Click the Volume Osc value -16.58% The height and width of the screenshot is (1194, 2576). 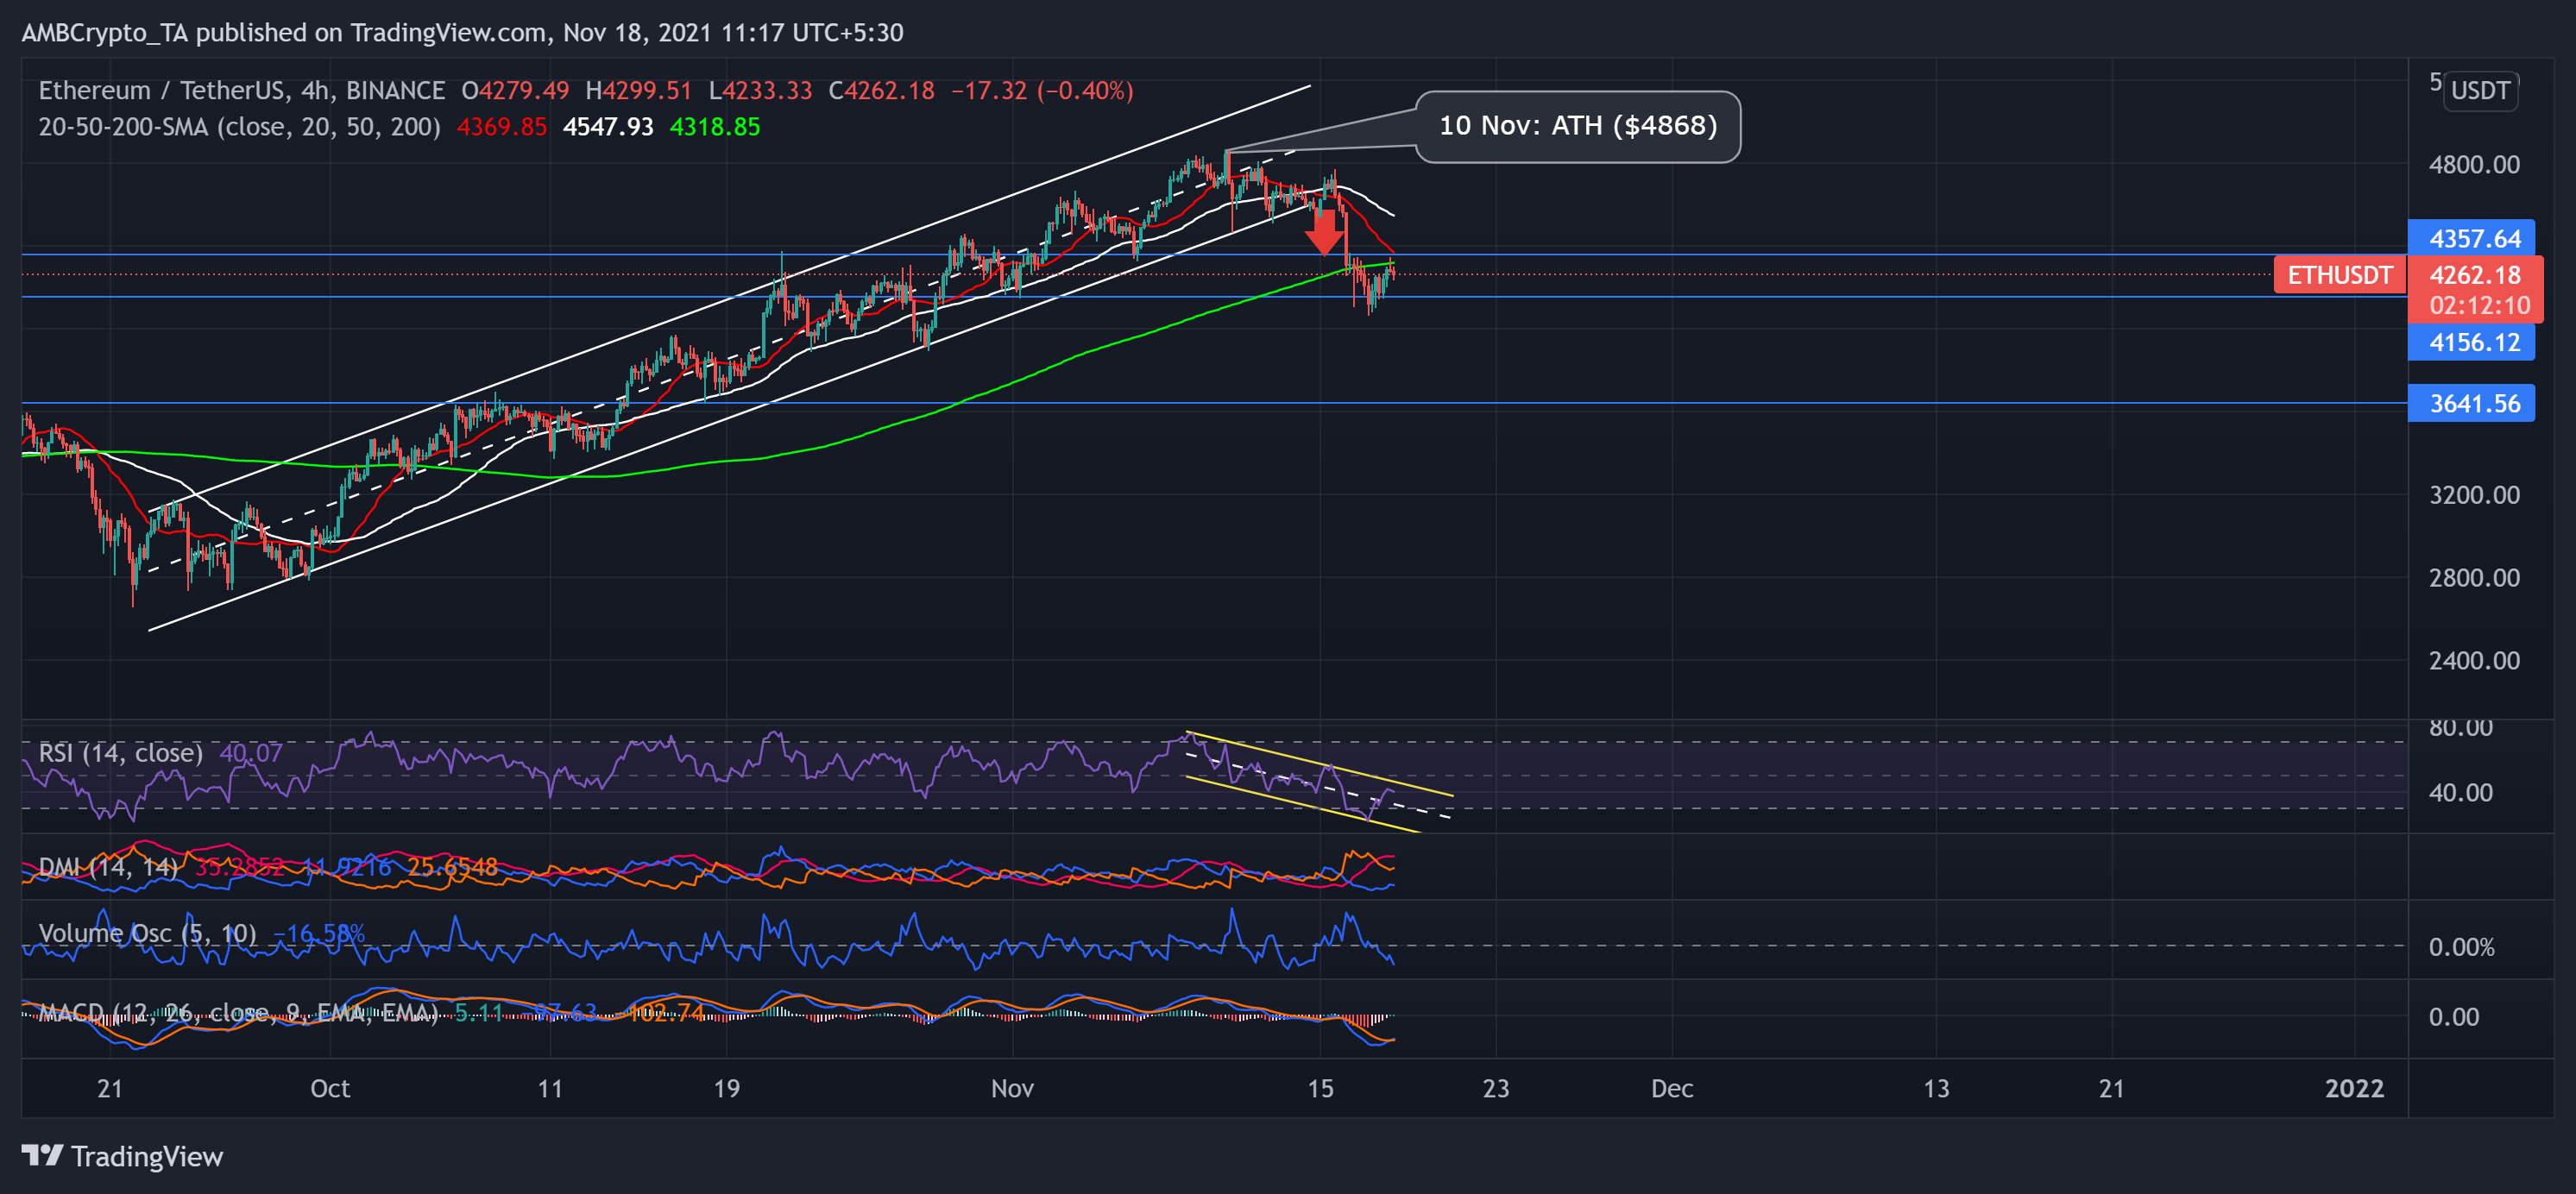[x=318, y=934]
